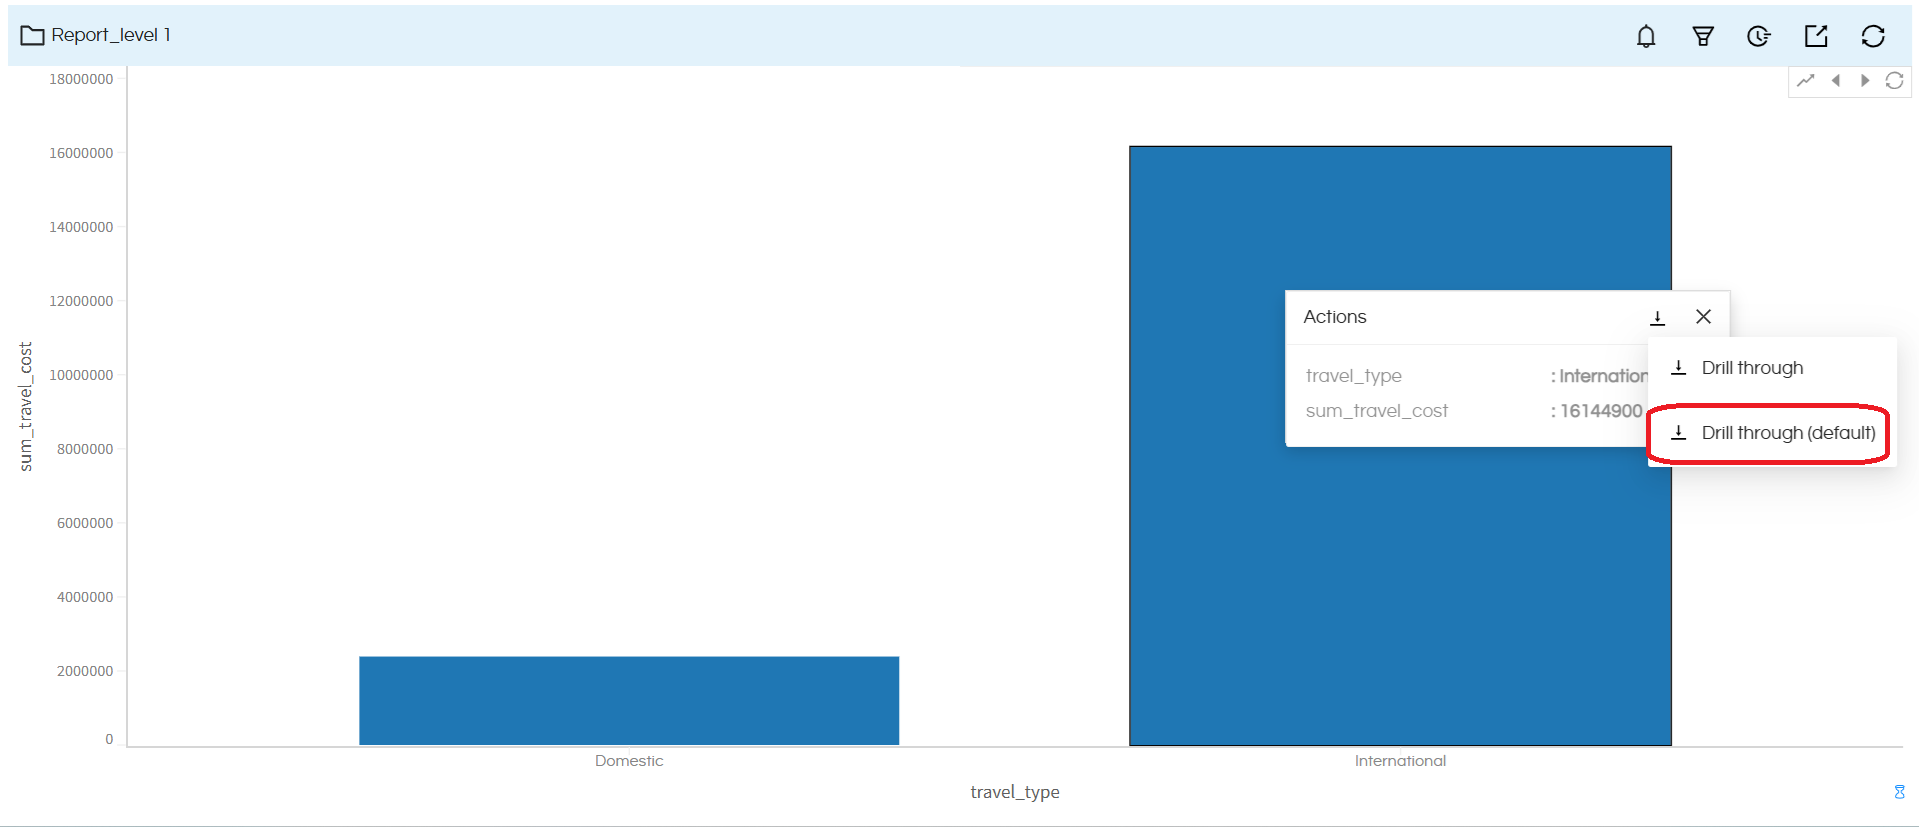Open the schedule clock icon

(1759, 36)
